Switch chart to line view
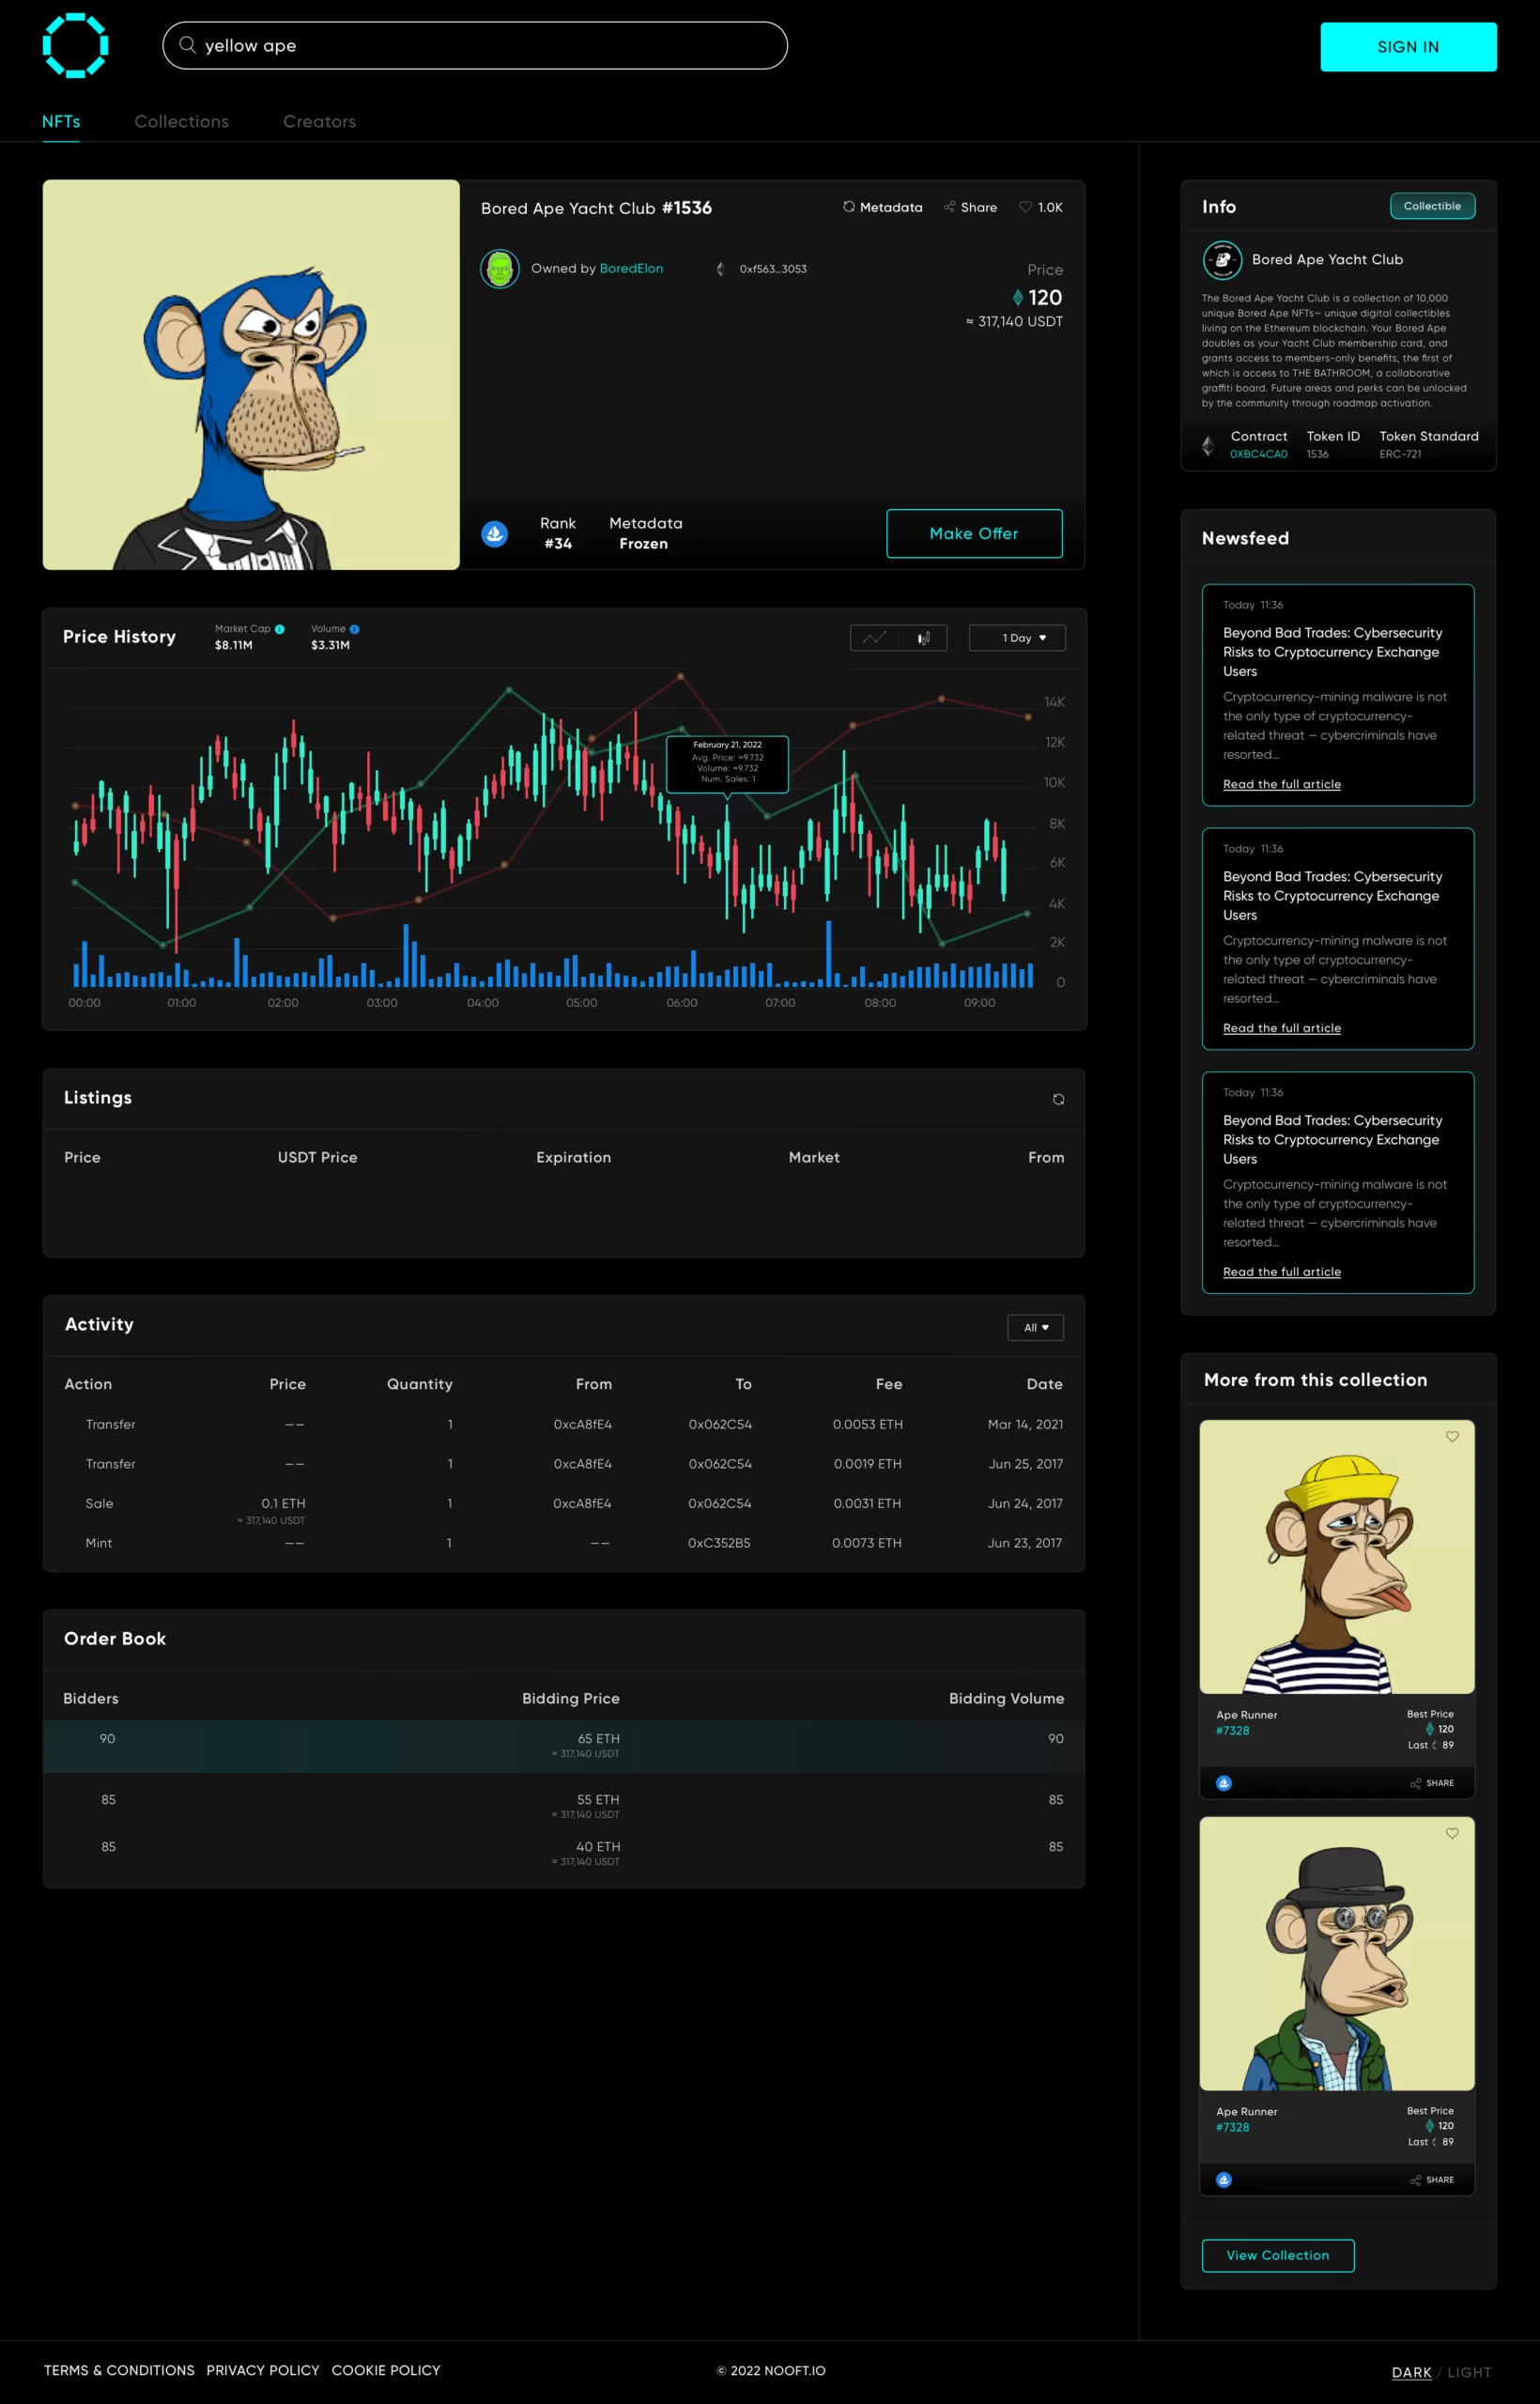The image size is (1540, 2404). click(x=874, y=638)
